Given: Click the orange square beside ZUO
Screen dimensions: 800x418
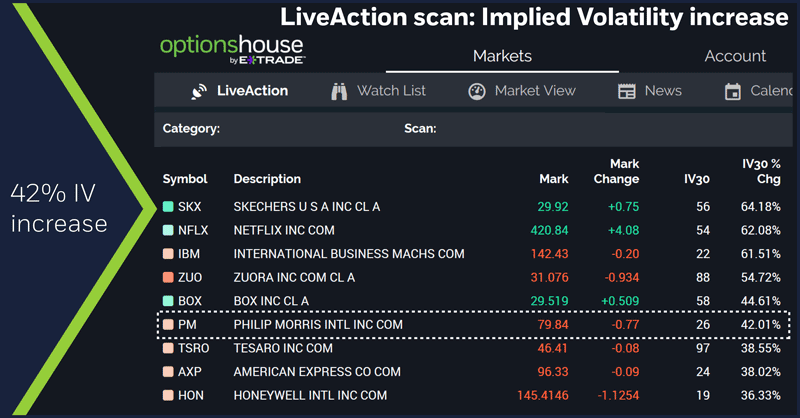Looking at the screenshot, I should click(168, 277).
